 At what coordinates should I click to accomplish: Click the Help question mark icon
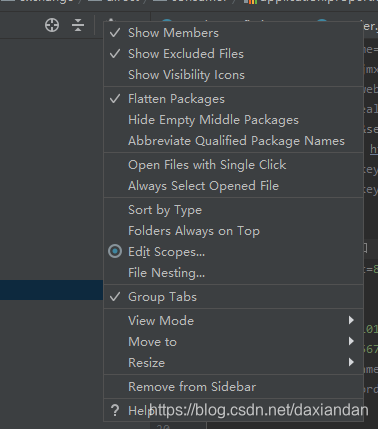pyautogui.click(x=115, y=410)
